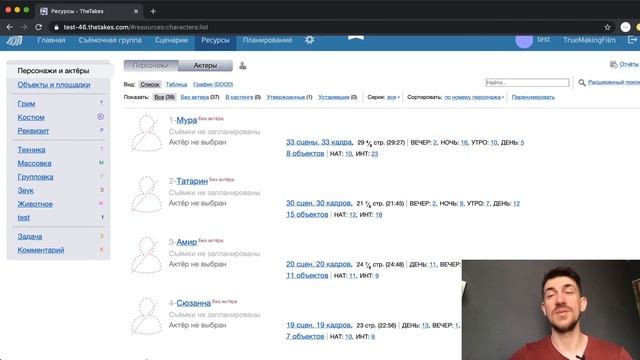Switch to the Актеры tab
The image size is (640, 360).
coord(205,65)
